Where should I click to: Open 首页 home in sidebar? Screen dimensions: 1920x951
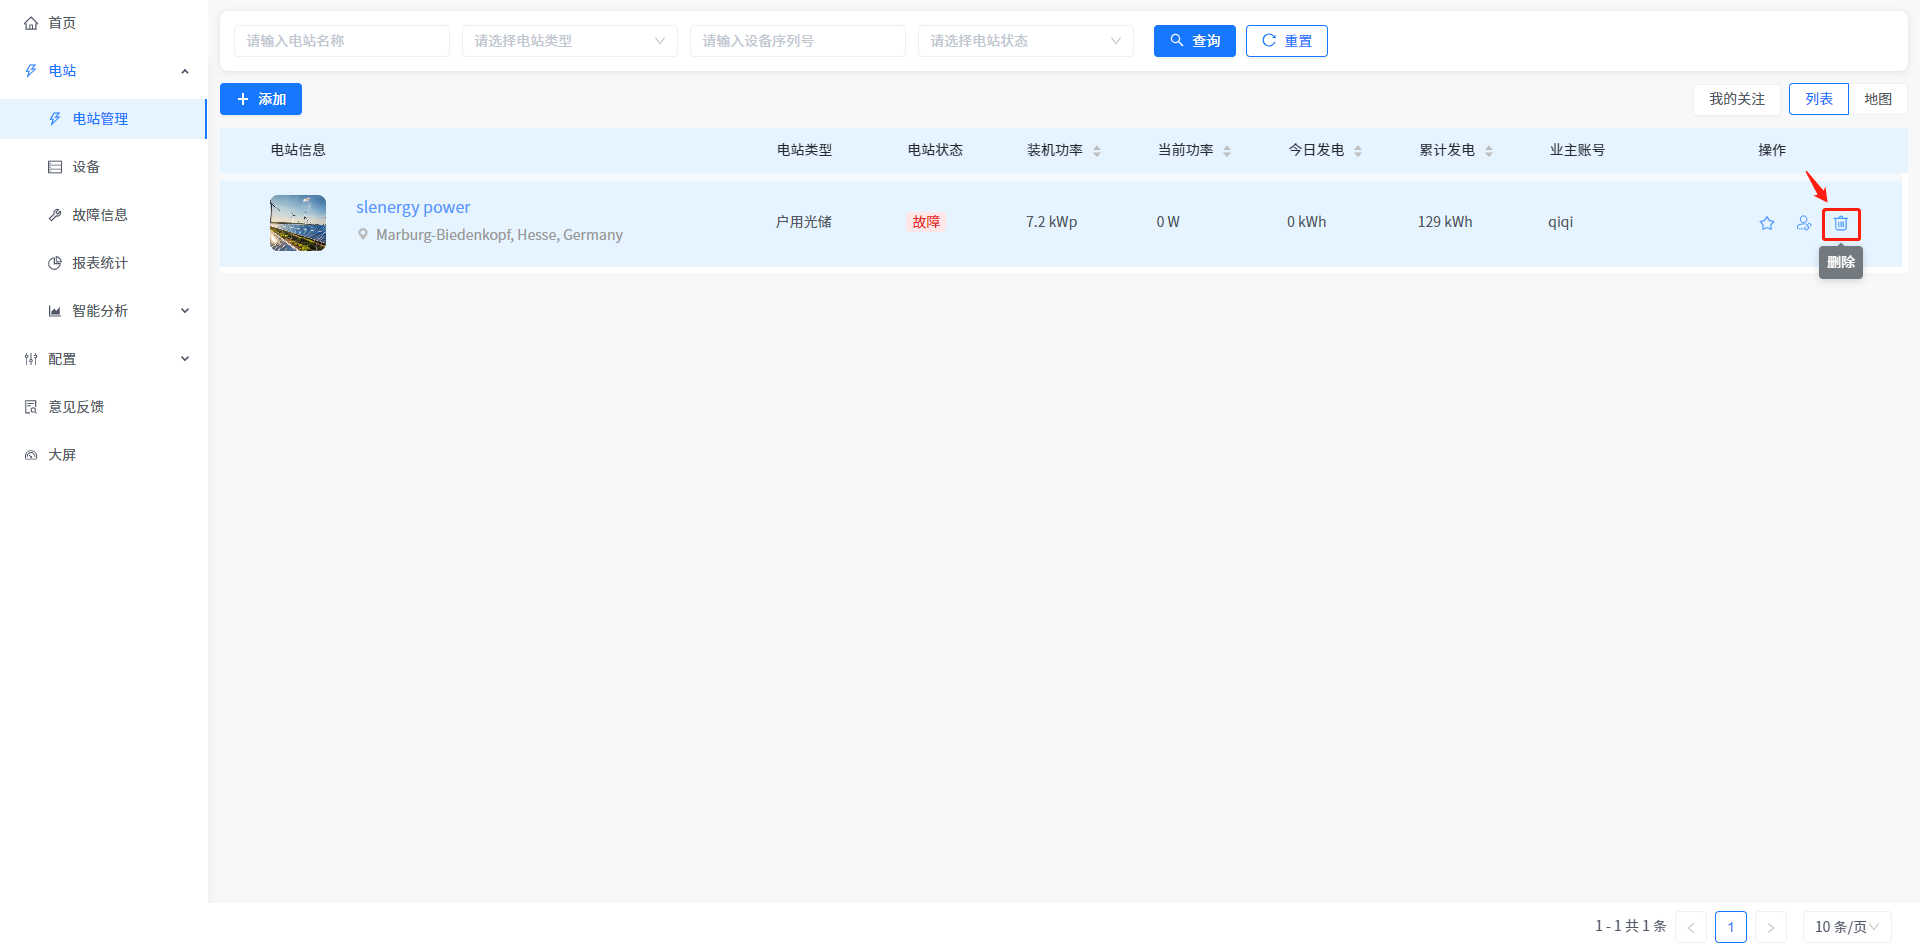[x=62, y=23]
